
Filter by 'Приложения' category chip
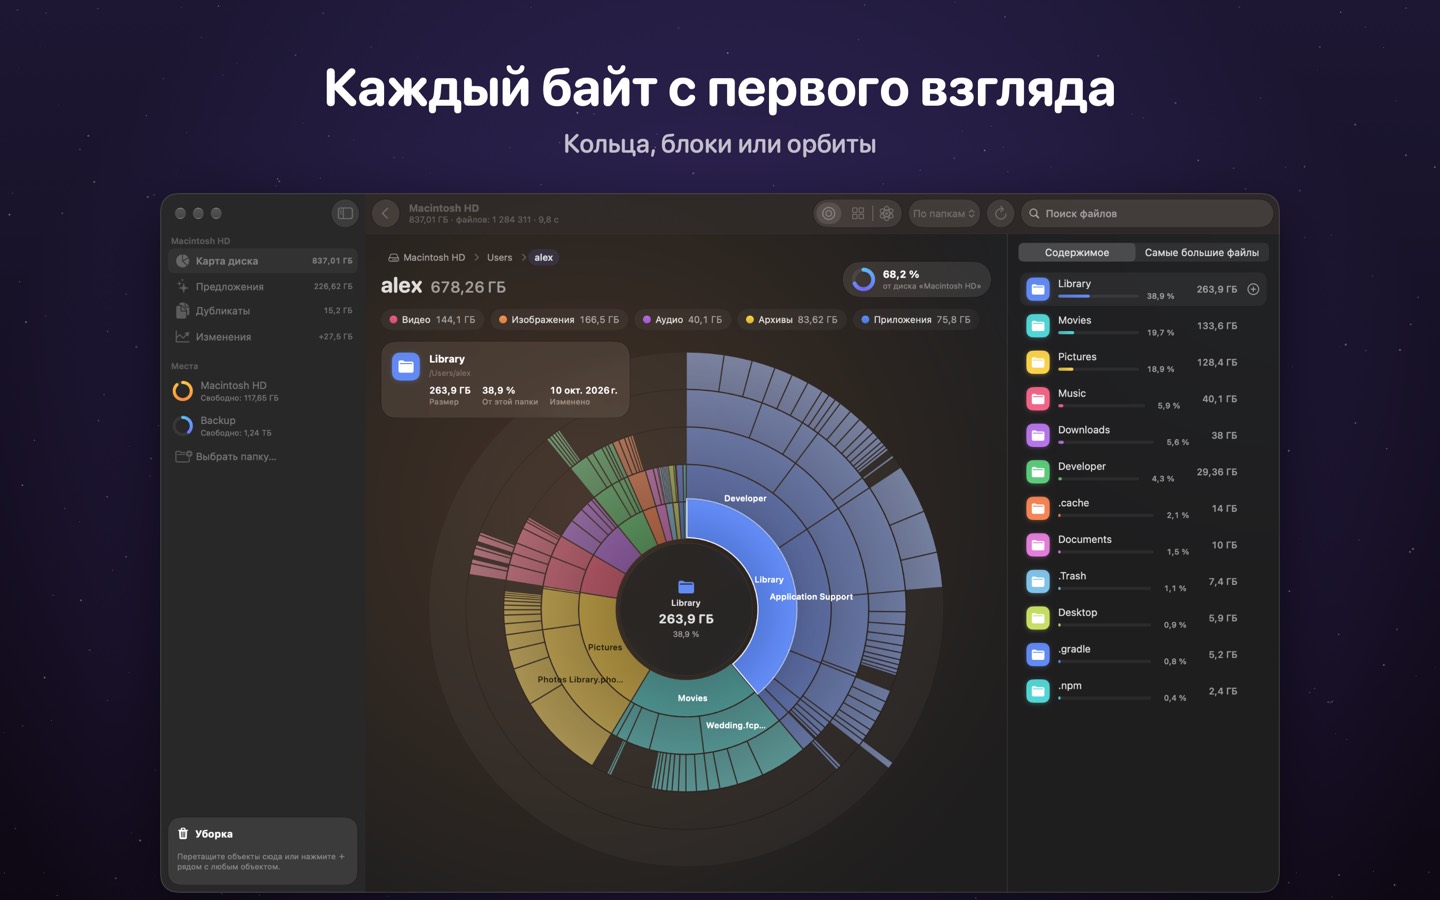coord(916,320)
